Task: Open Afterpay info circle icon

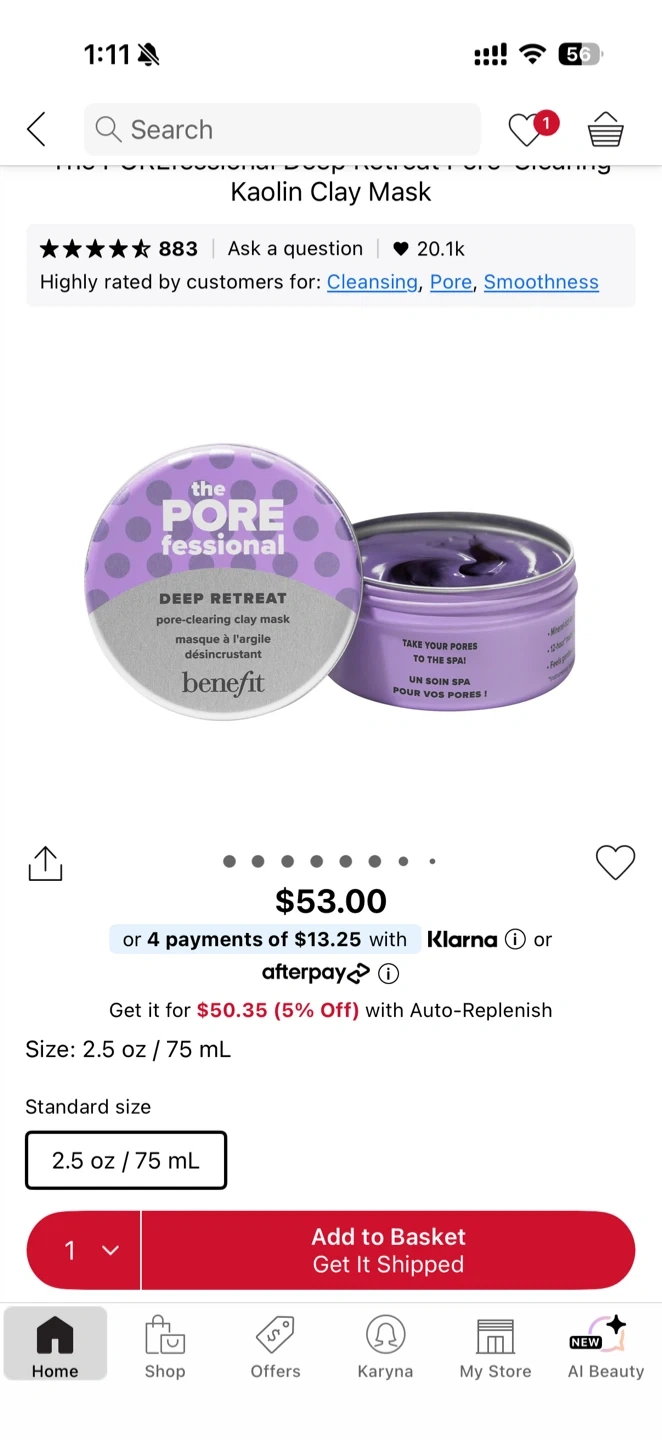Action: 389,973
